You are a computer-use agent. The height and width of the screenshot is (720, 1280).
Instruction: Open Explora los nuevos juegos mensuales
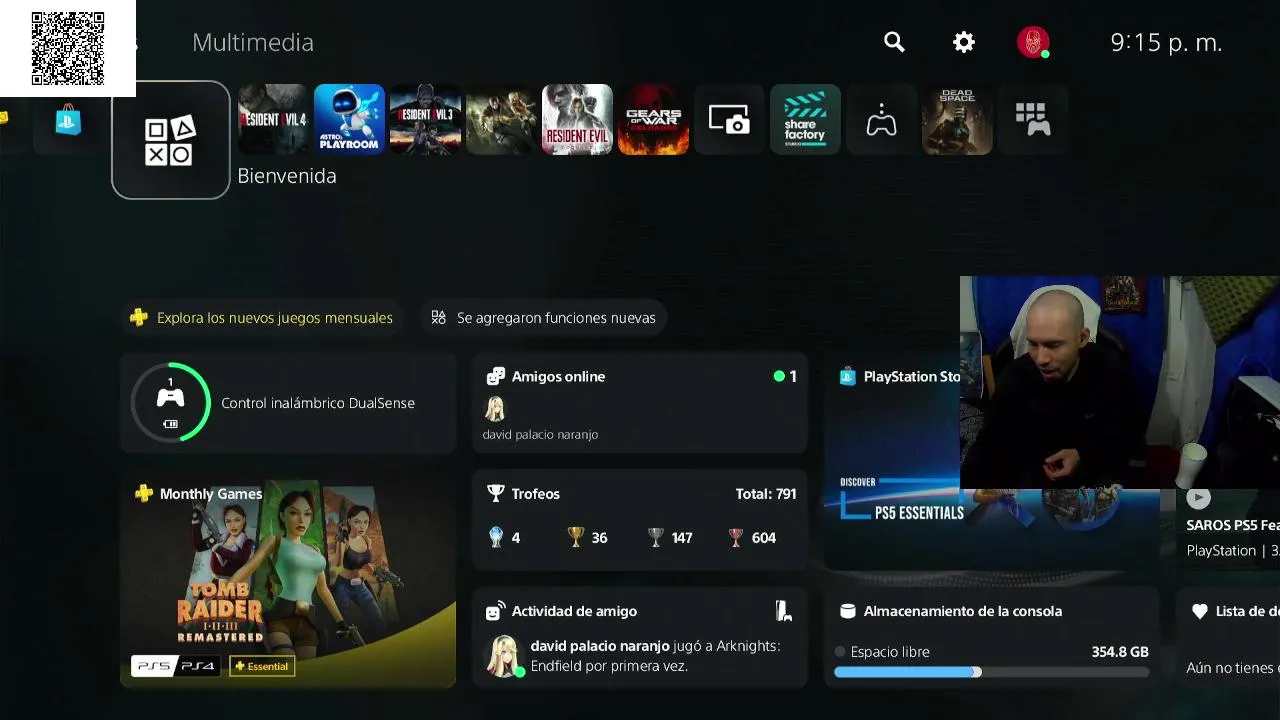pos(262,318)
